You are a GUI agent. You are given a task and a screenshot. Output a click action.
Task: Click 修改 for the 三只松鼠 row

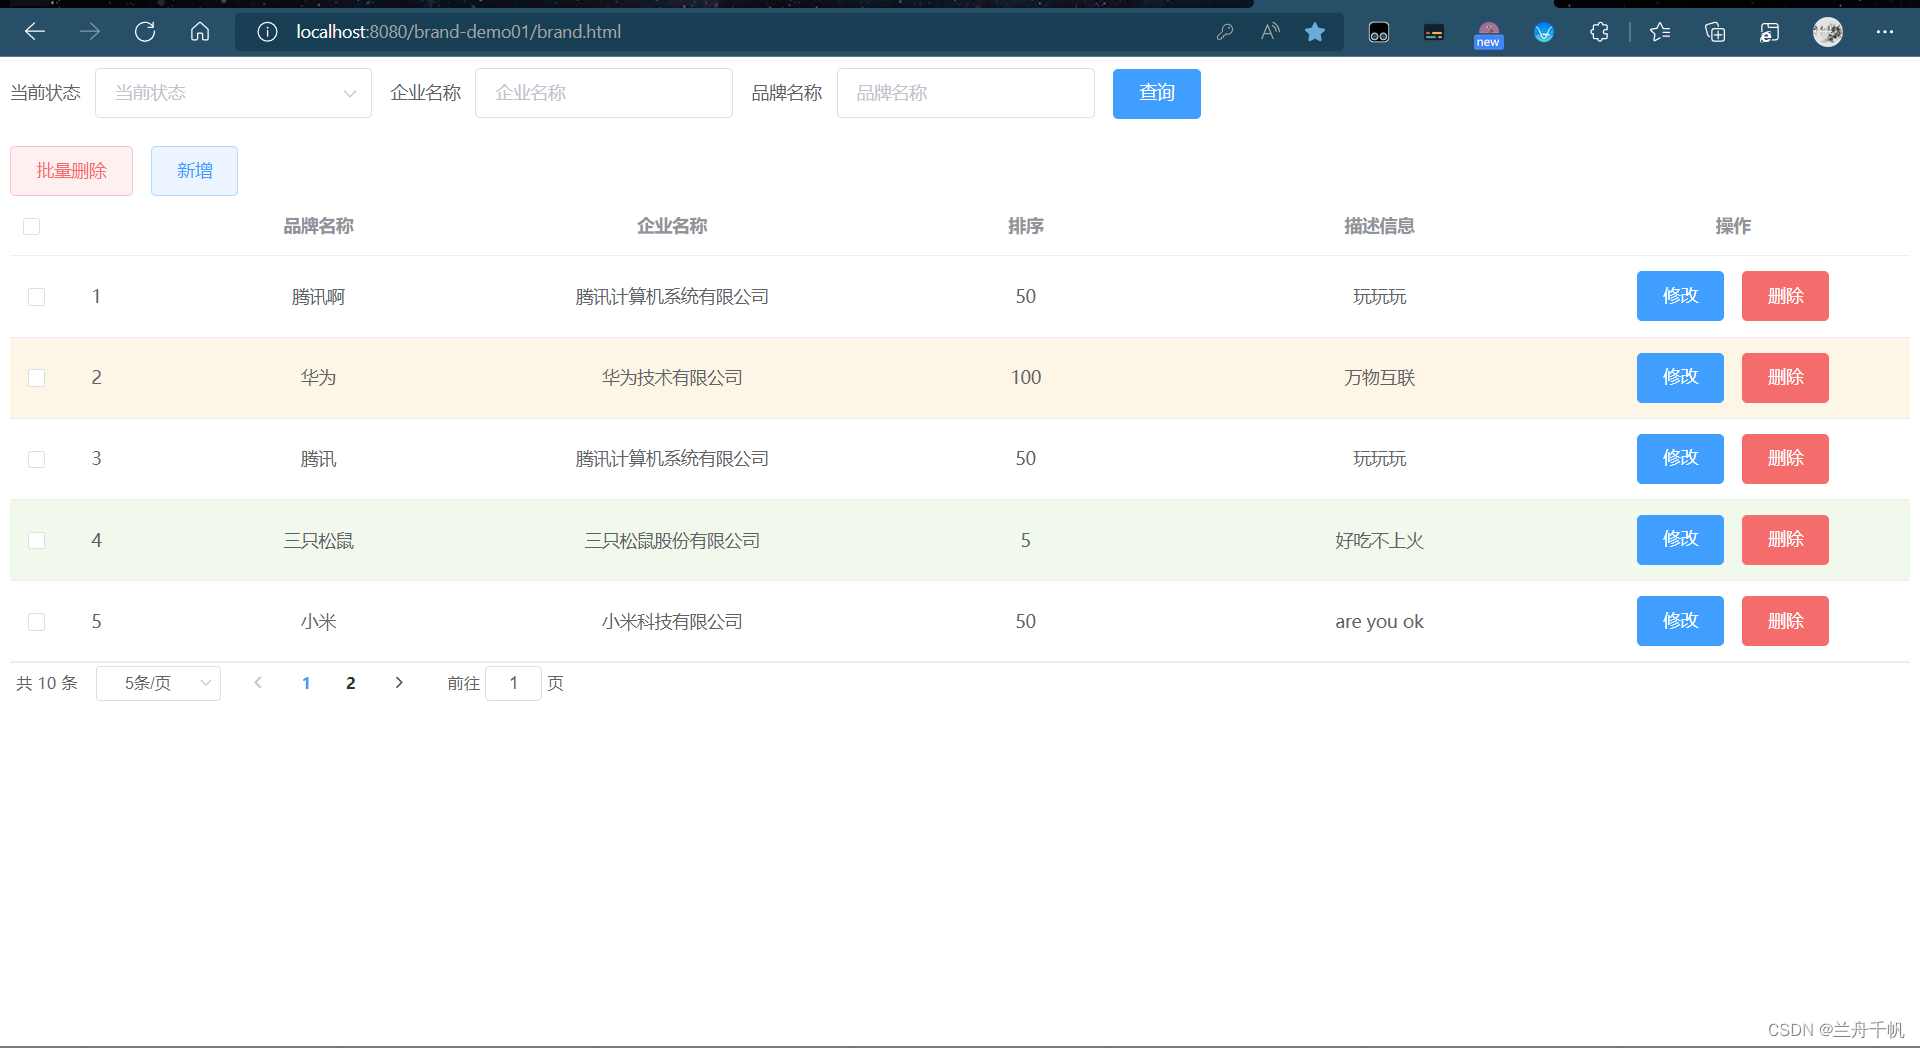(1680, 539)
